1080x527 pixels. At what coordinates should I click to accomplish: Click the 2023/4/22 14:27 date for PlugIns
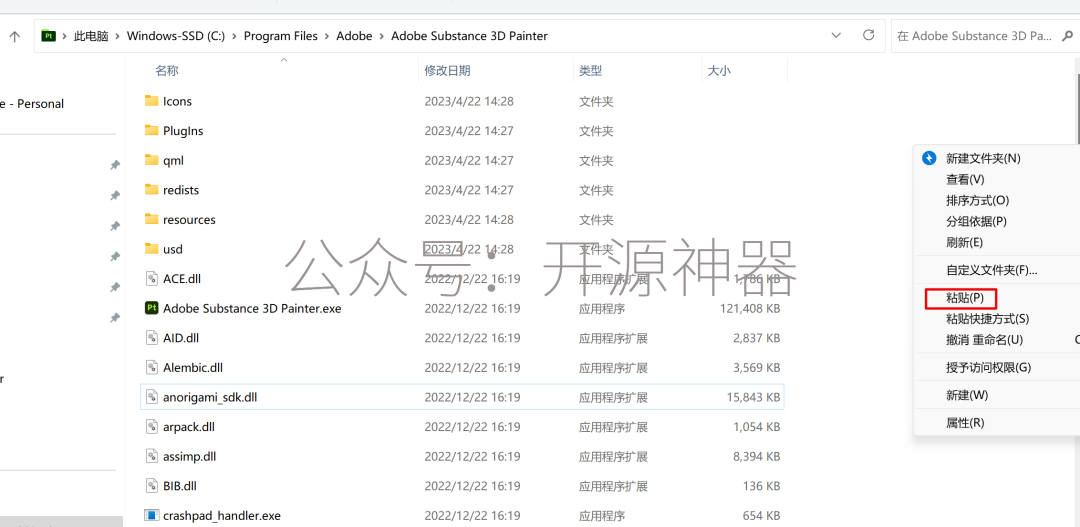coord(469,131)
